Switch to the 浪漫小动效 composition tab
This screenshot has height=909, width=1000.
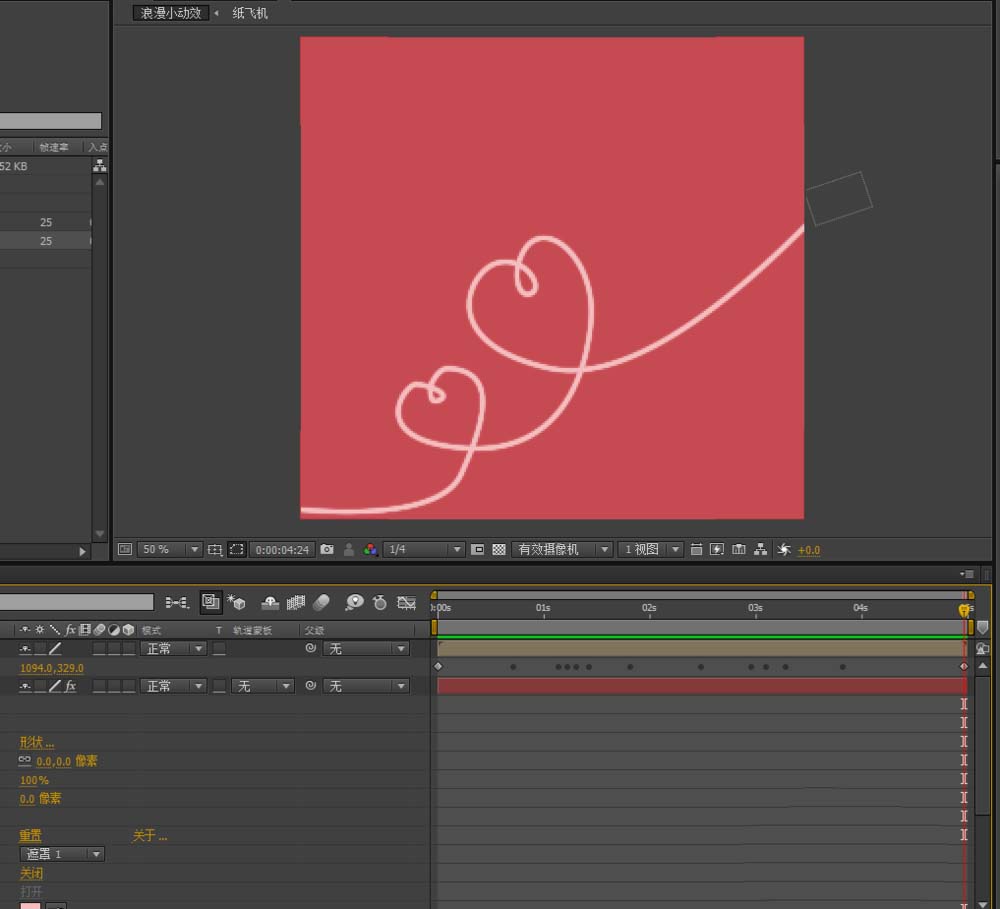coord(171,13)
